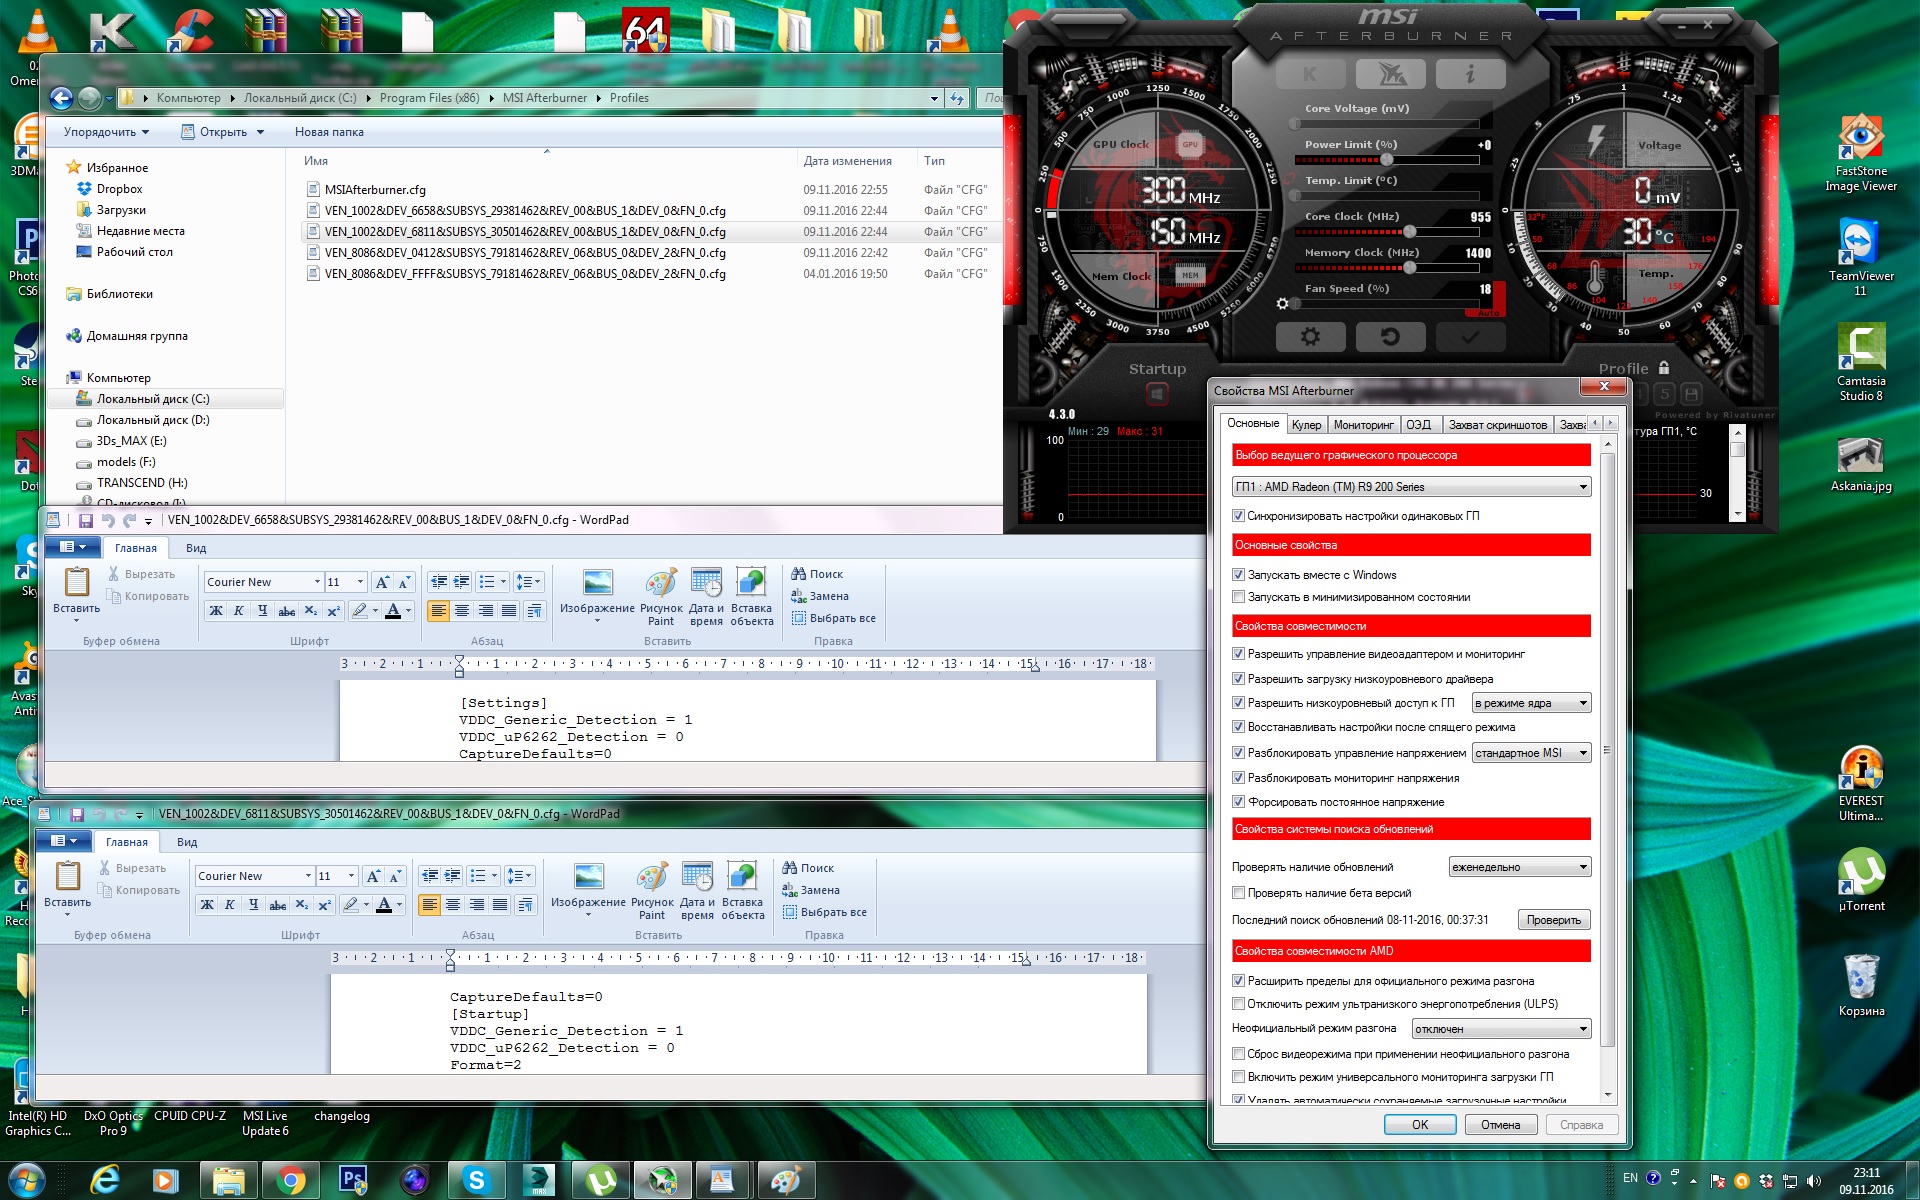The height and width of the screenshot is (1200, 1920).
Task: Toggle 'Форсировать постоянное напряжение' checkbox
Action: point(1239,802)
